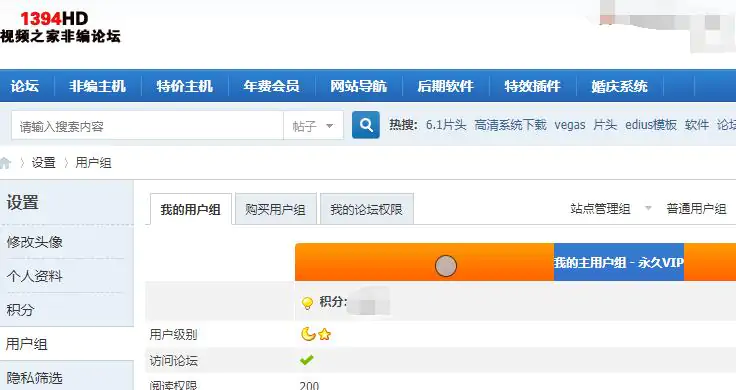Viewport: 736px width, 390px height.
Task: Open 非编主机 navigation item
Action: click(98, 86)
